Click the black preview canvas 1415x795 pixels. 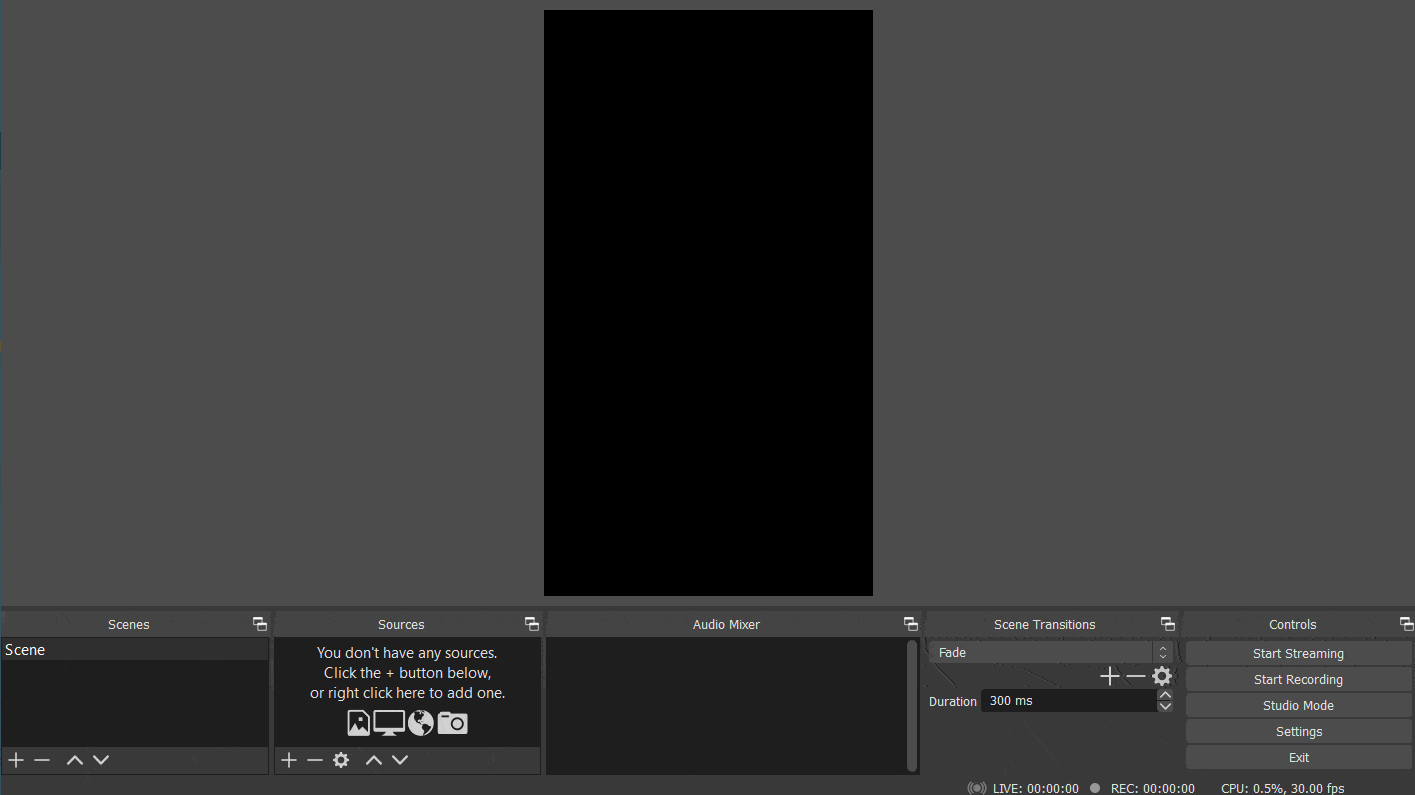click(x=708, y=303)
